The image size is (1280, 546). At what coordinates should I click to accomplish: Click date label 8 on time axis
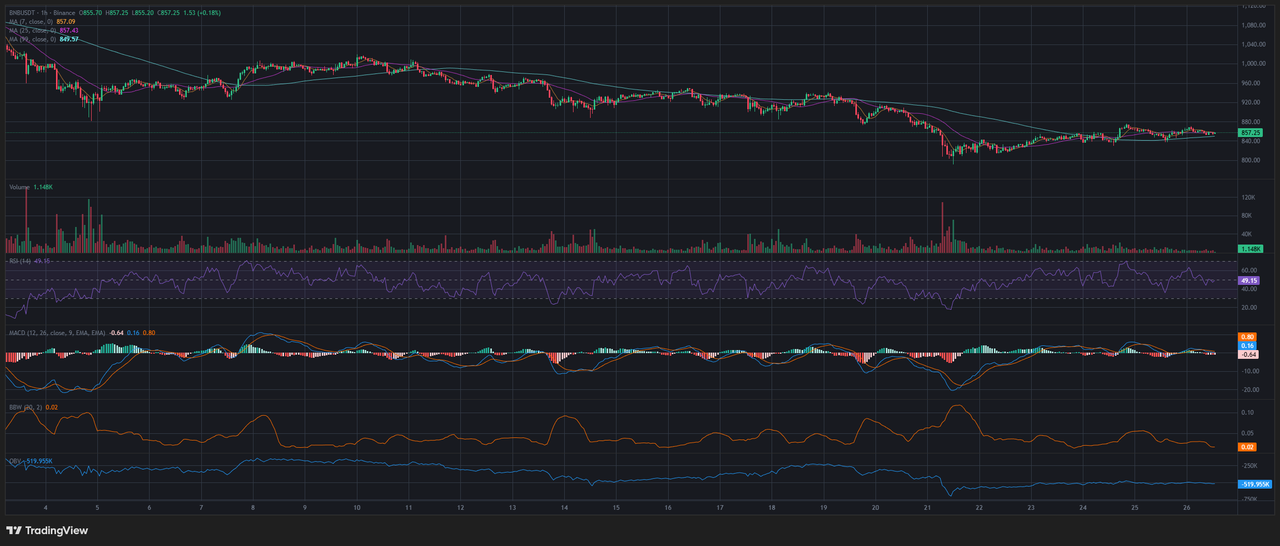(x=253, y=508)
